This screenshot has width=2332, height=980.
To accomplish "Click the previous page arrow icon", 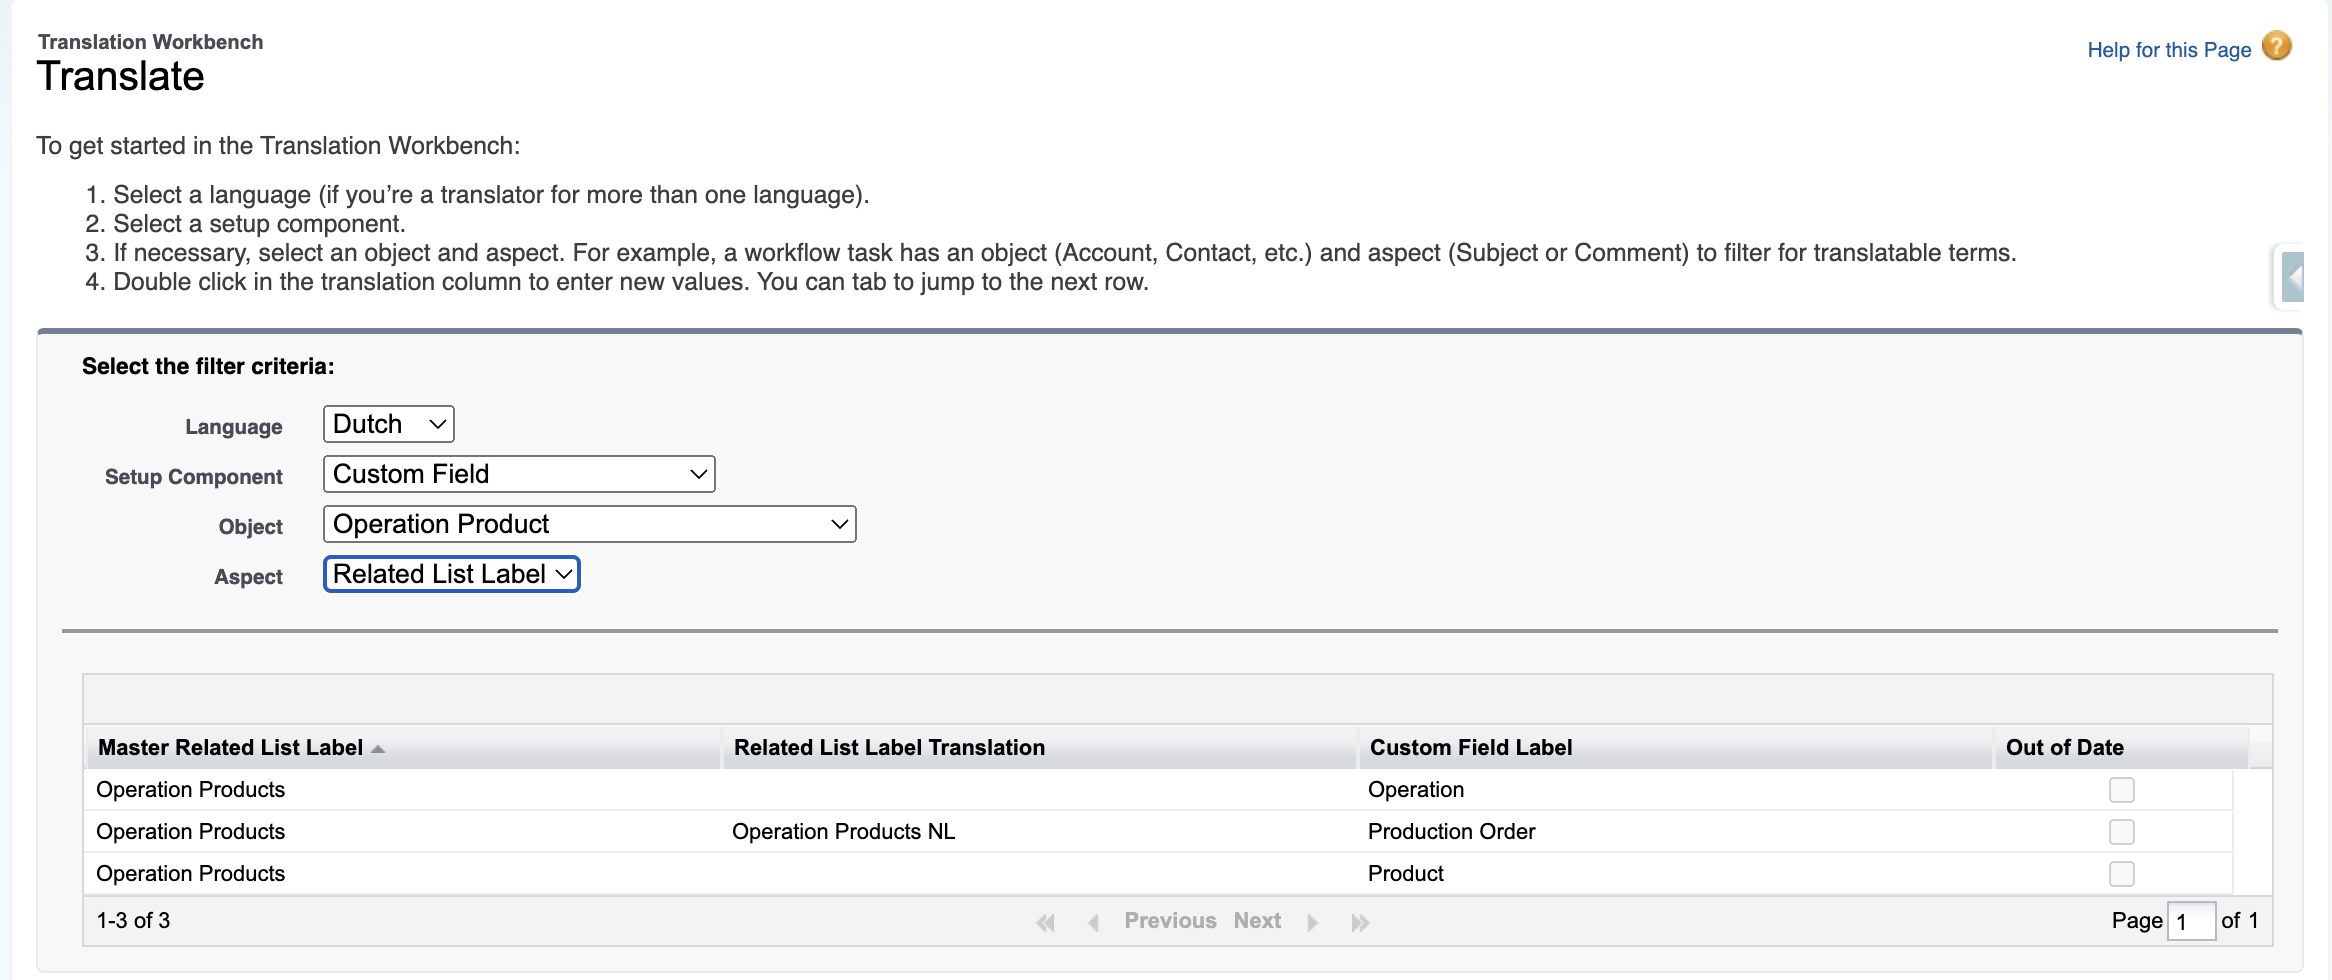I will 1093,922.
